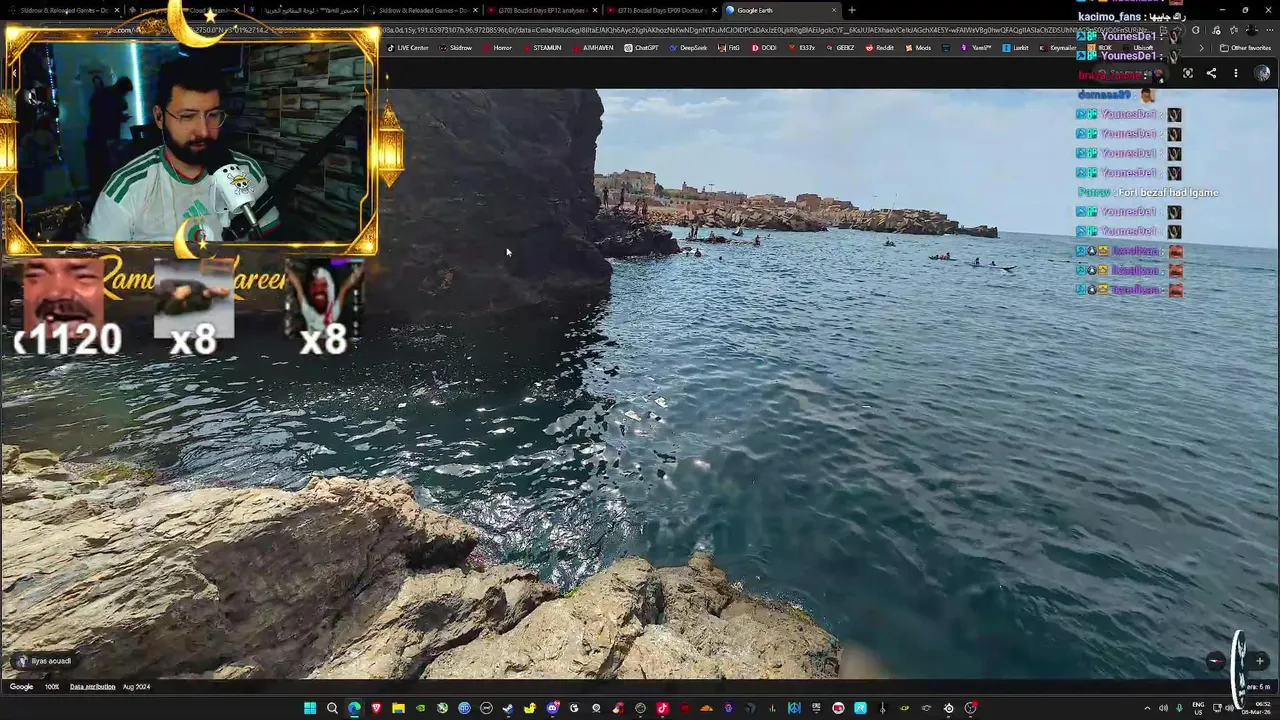Open the Windows Start menu
The height and width of the screenshot is (720, 1280).
[310, 708]
